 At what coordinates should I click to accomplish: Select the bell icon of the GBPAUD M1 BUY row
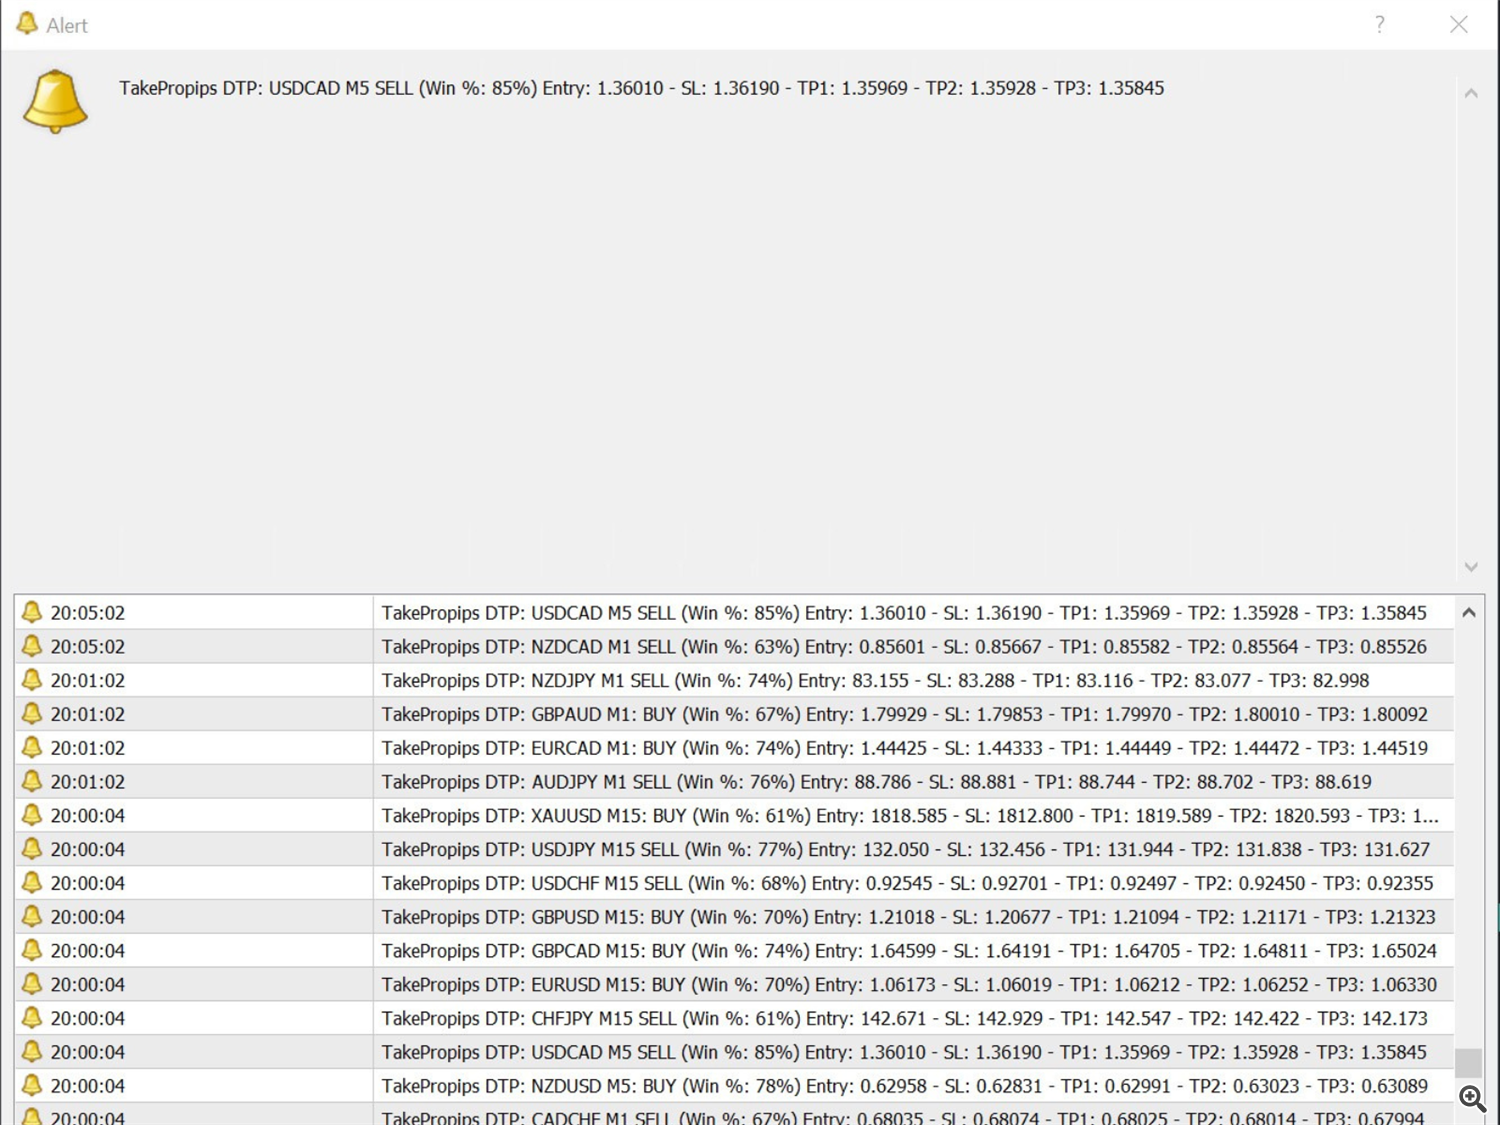[32, 714]
